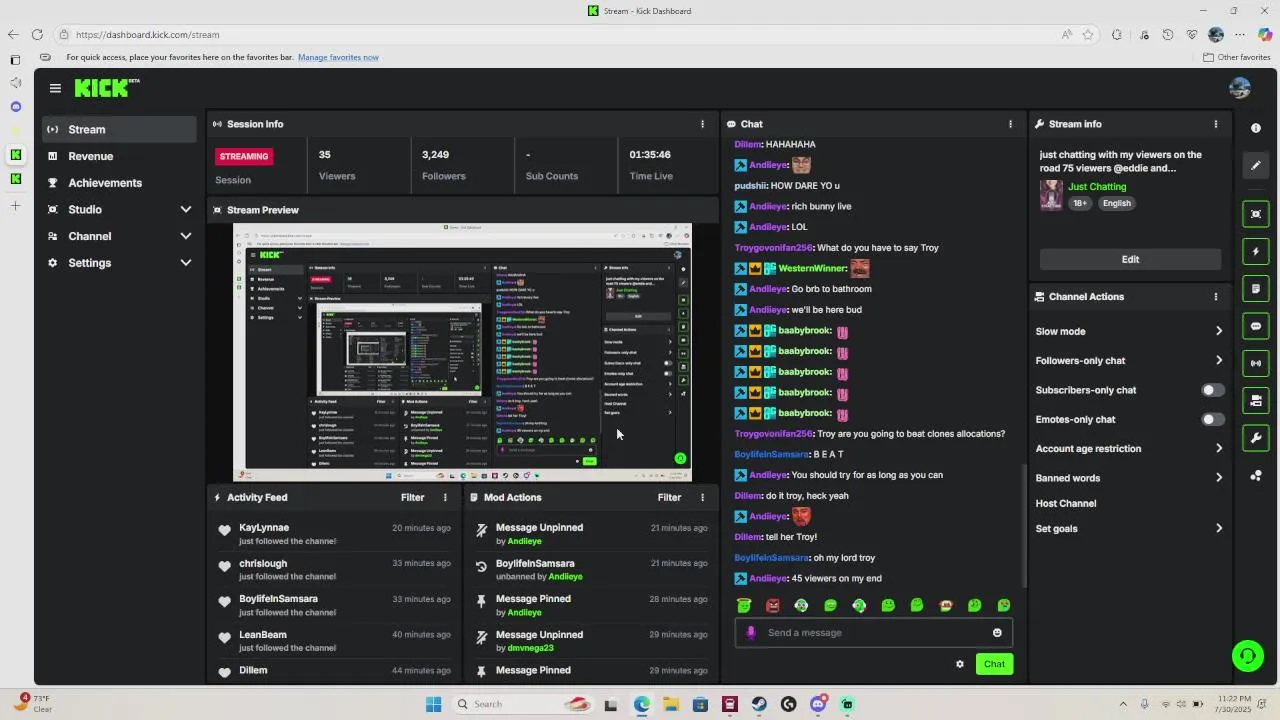The image size is (1280, 720).
Task: Click the 18+ tag in Stream info
Action: tap(1080, 203)
